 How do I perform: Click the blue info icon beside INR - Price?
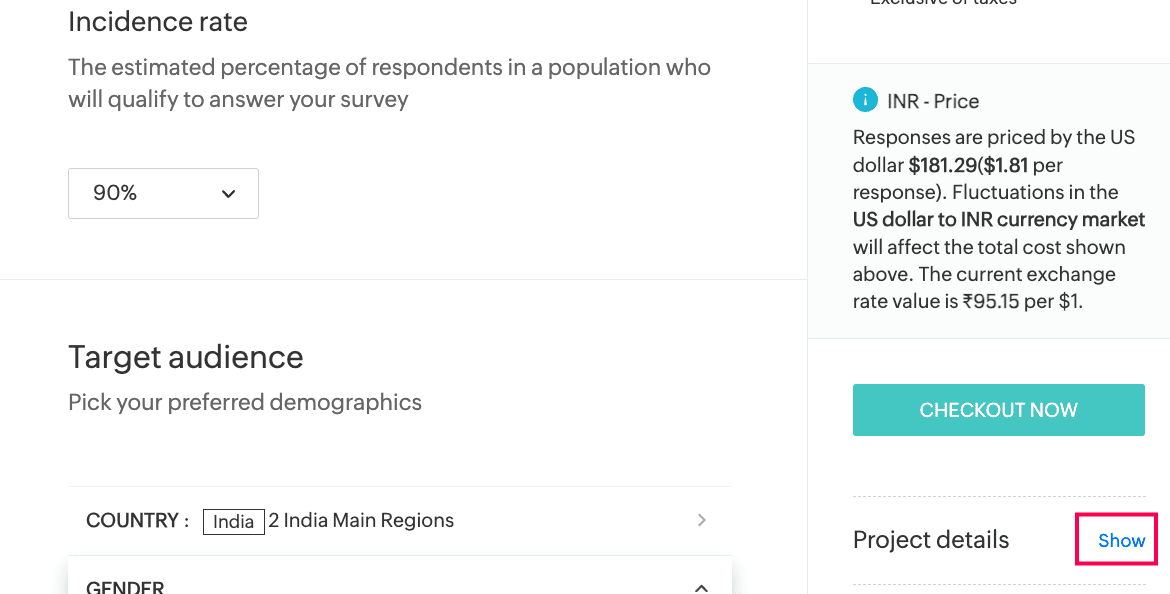pyautogui.click(x=865, y=100)
